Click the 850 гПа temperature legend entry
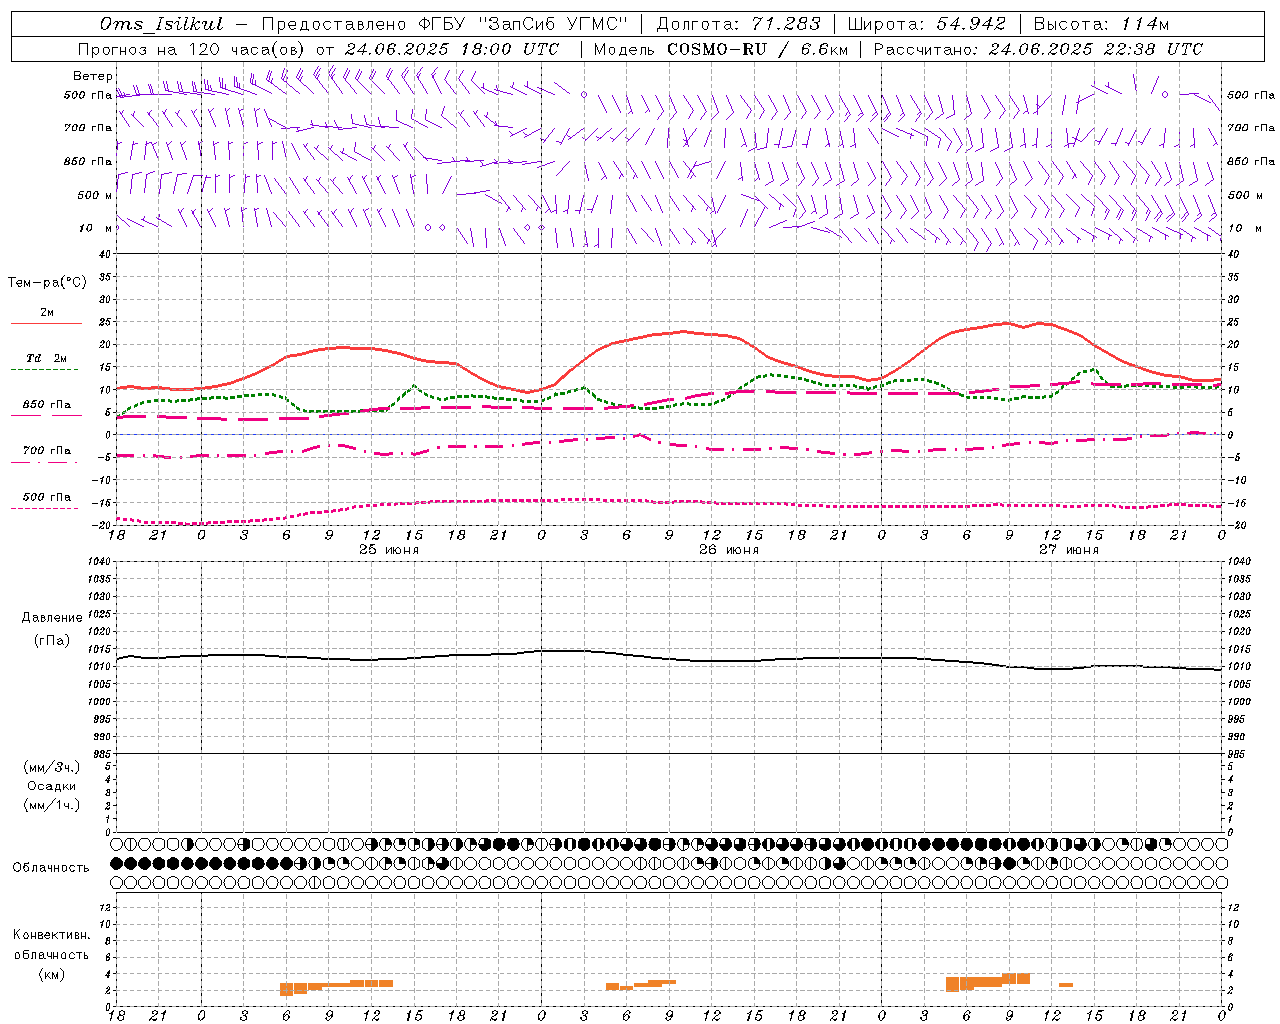 [x=47, y=404]
